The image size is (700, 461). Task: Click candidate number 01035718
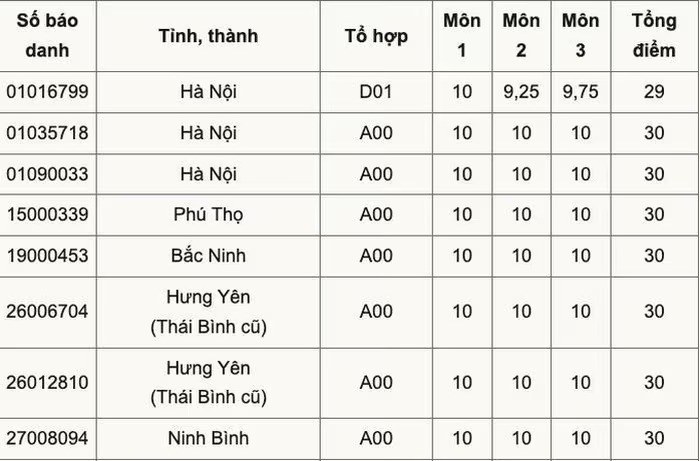pos(47,133)
